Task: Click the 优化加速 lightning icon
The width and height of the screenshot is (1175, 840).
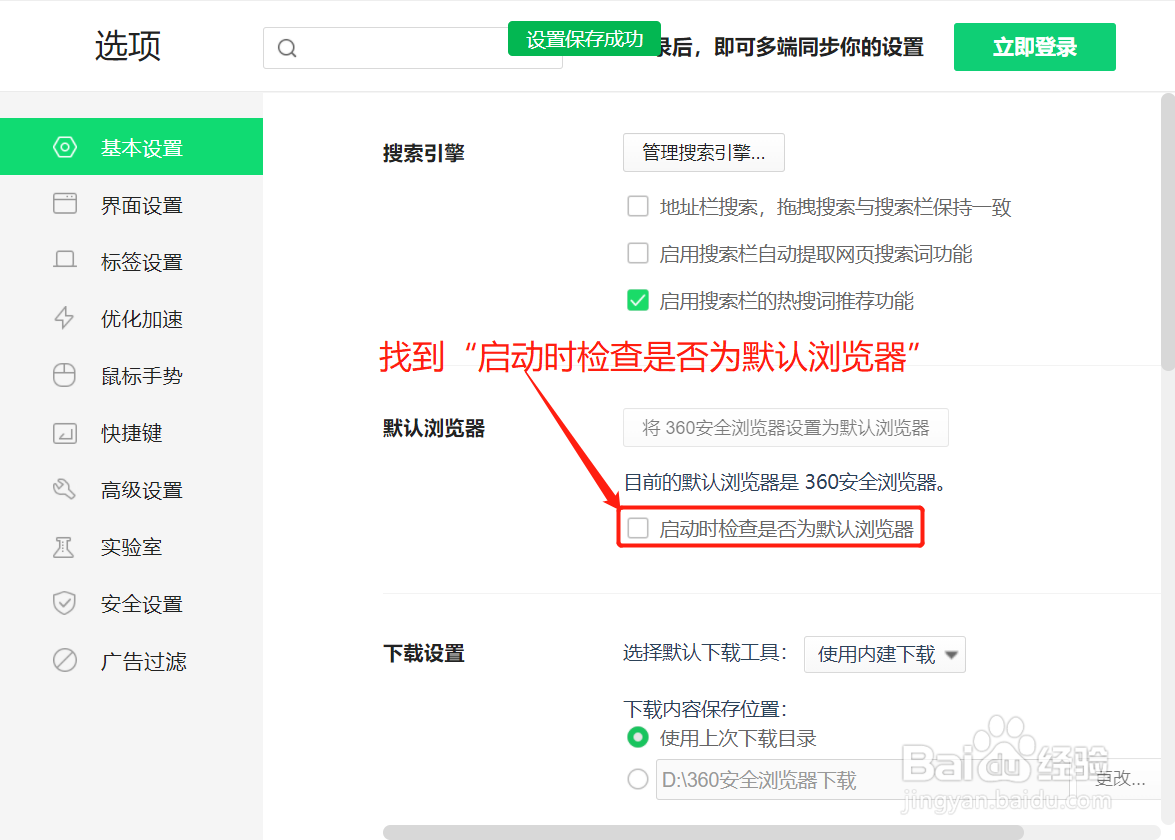Action: click(64, 318)
